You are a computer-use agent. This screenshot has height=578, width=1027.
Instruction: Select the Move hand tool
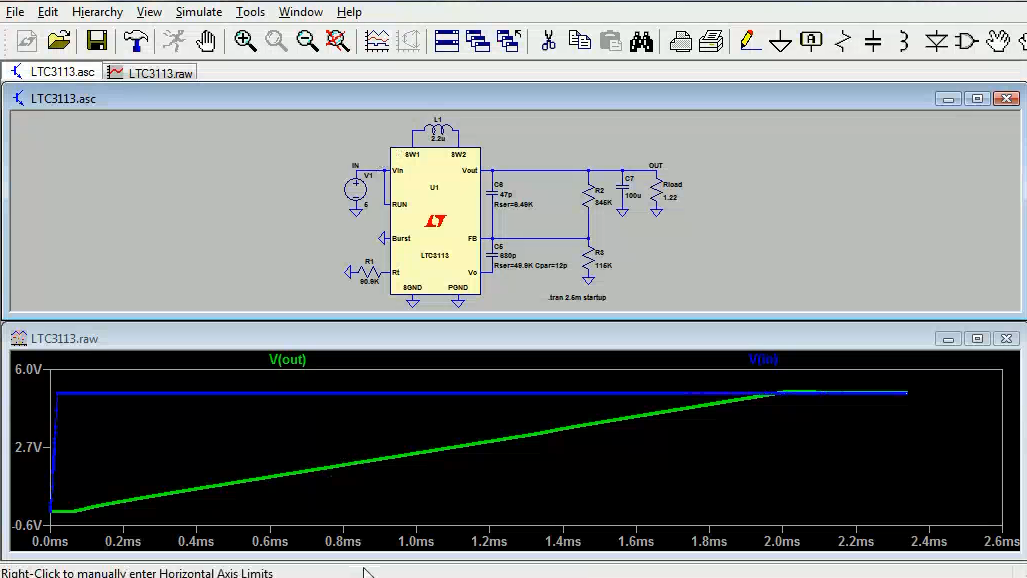point(998,41)
